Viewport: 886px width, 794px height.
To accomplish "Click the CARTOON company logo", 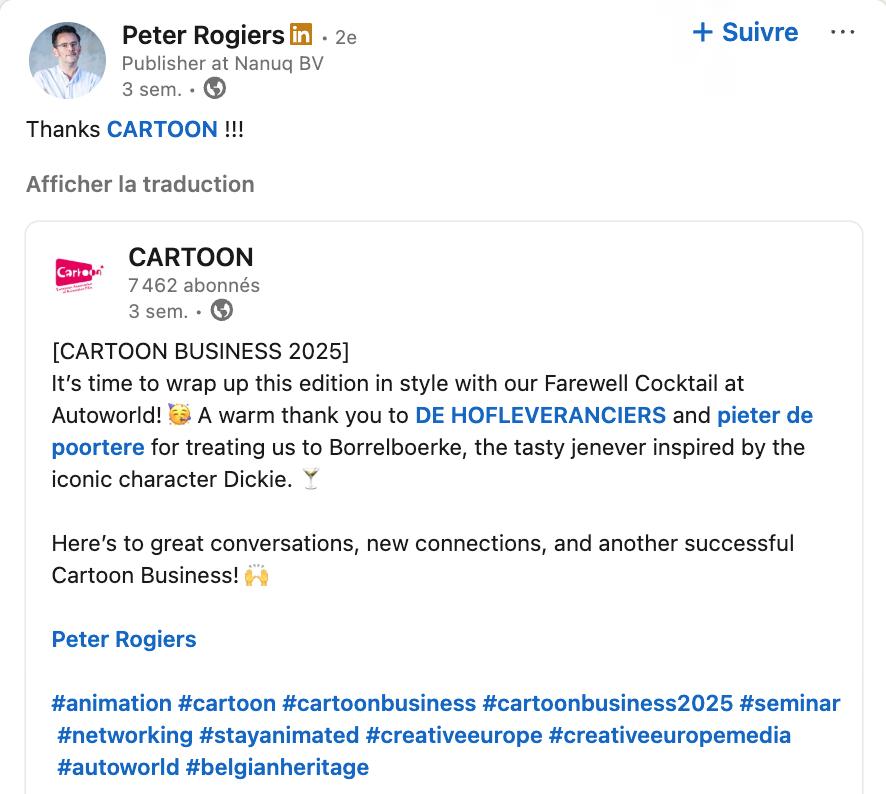I will click(x=80, y=273).
